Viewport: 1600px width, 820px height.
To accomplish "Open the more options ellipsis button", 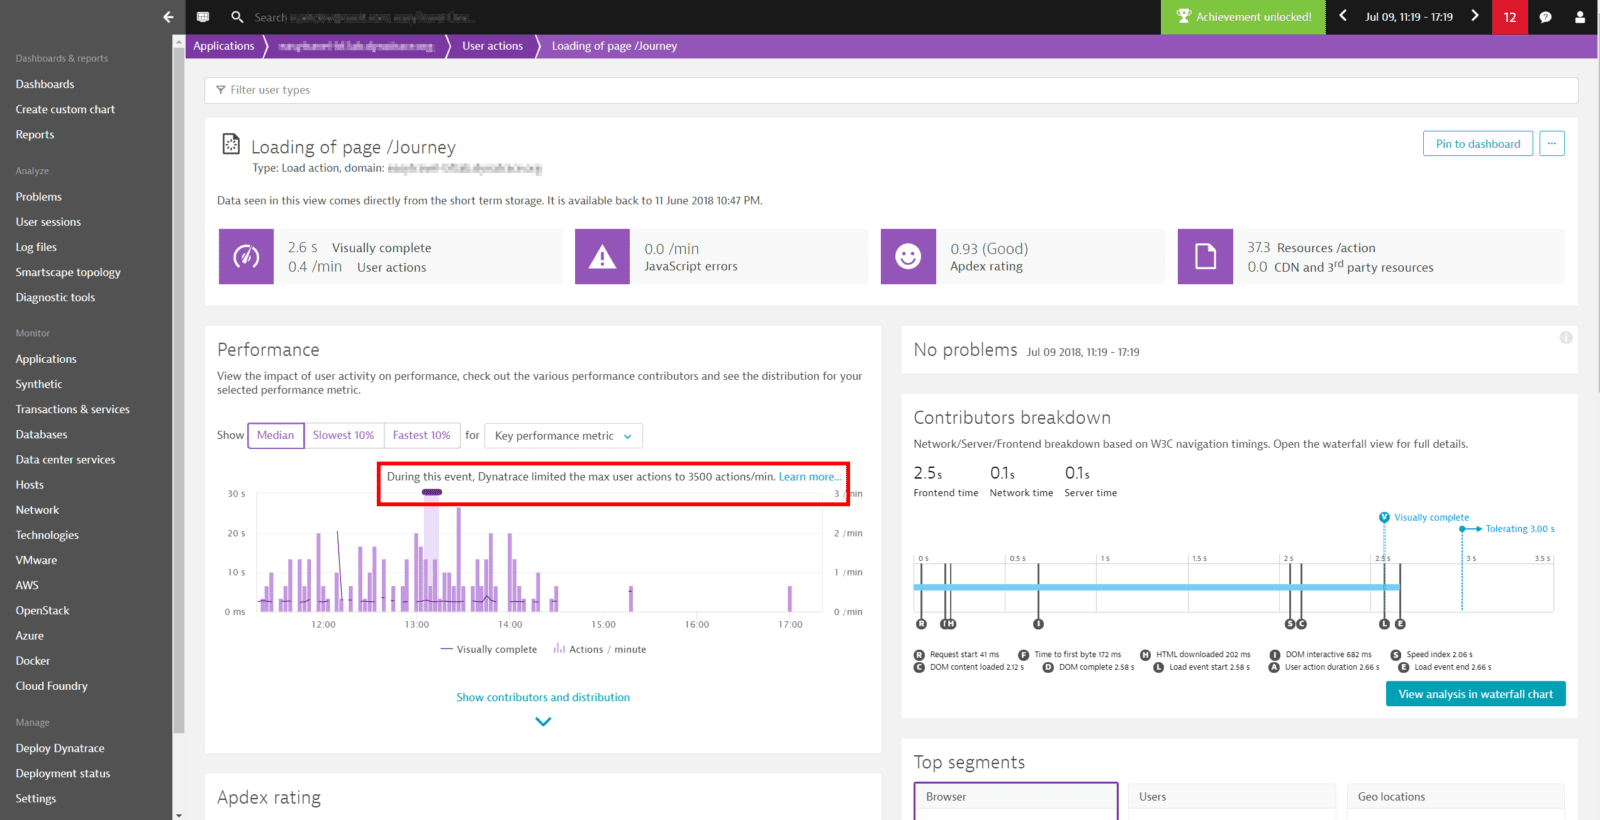I will tap(1551, 144).
